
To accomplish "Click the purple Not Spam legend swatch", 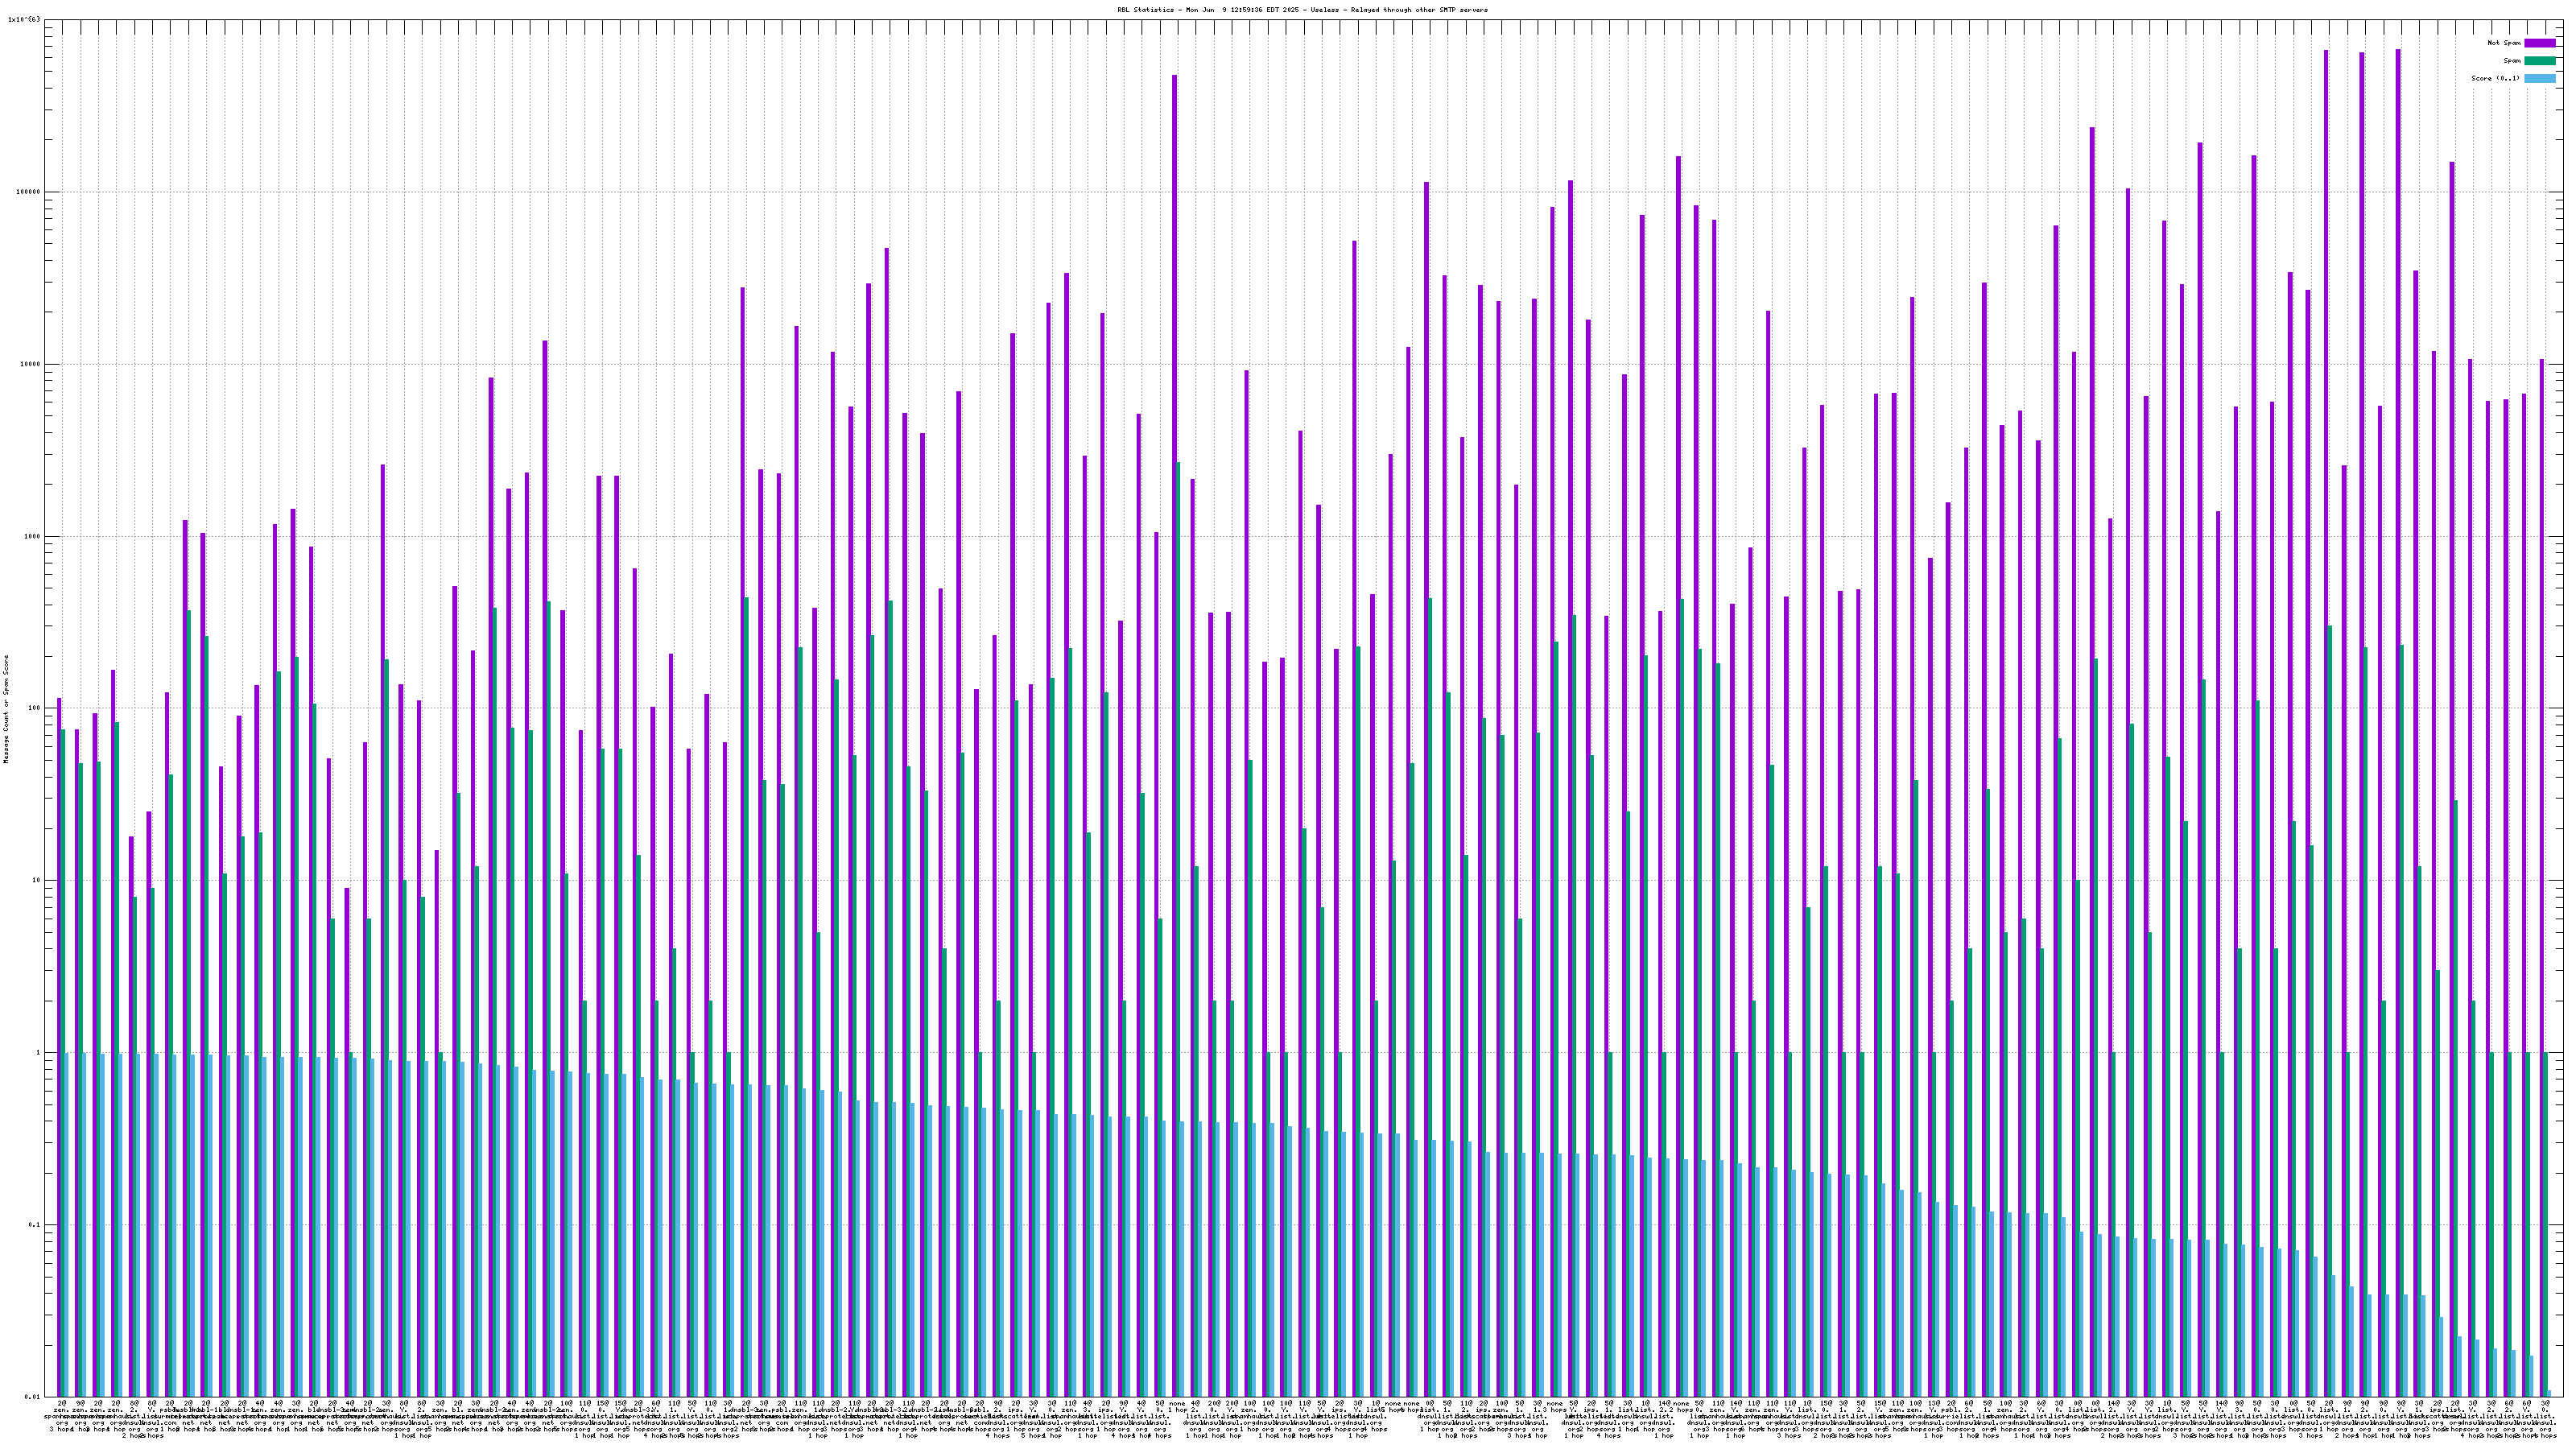I will click(2540, 43).
